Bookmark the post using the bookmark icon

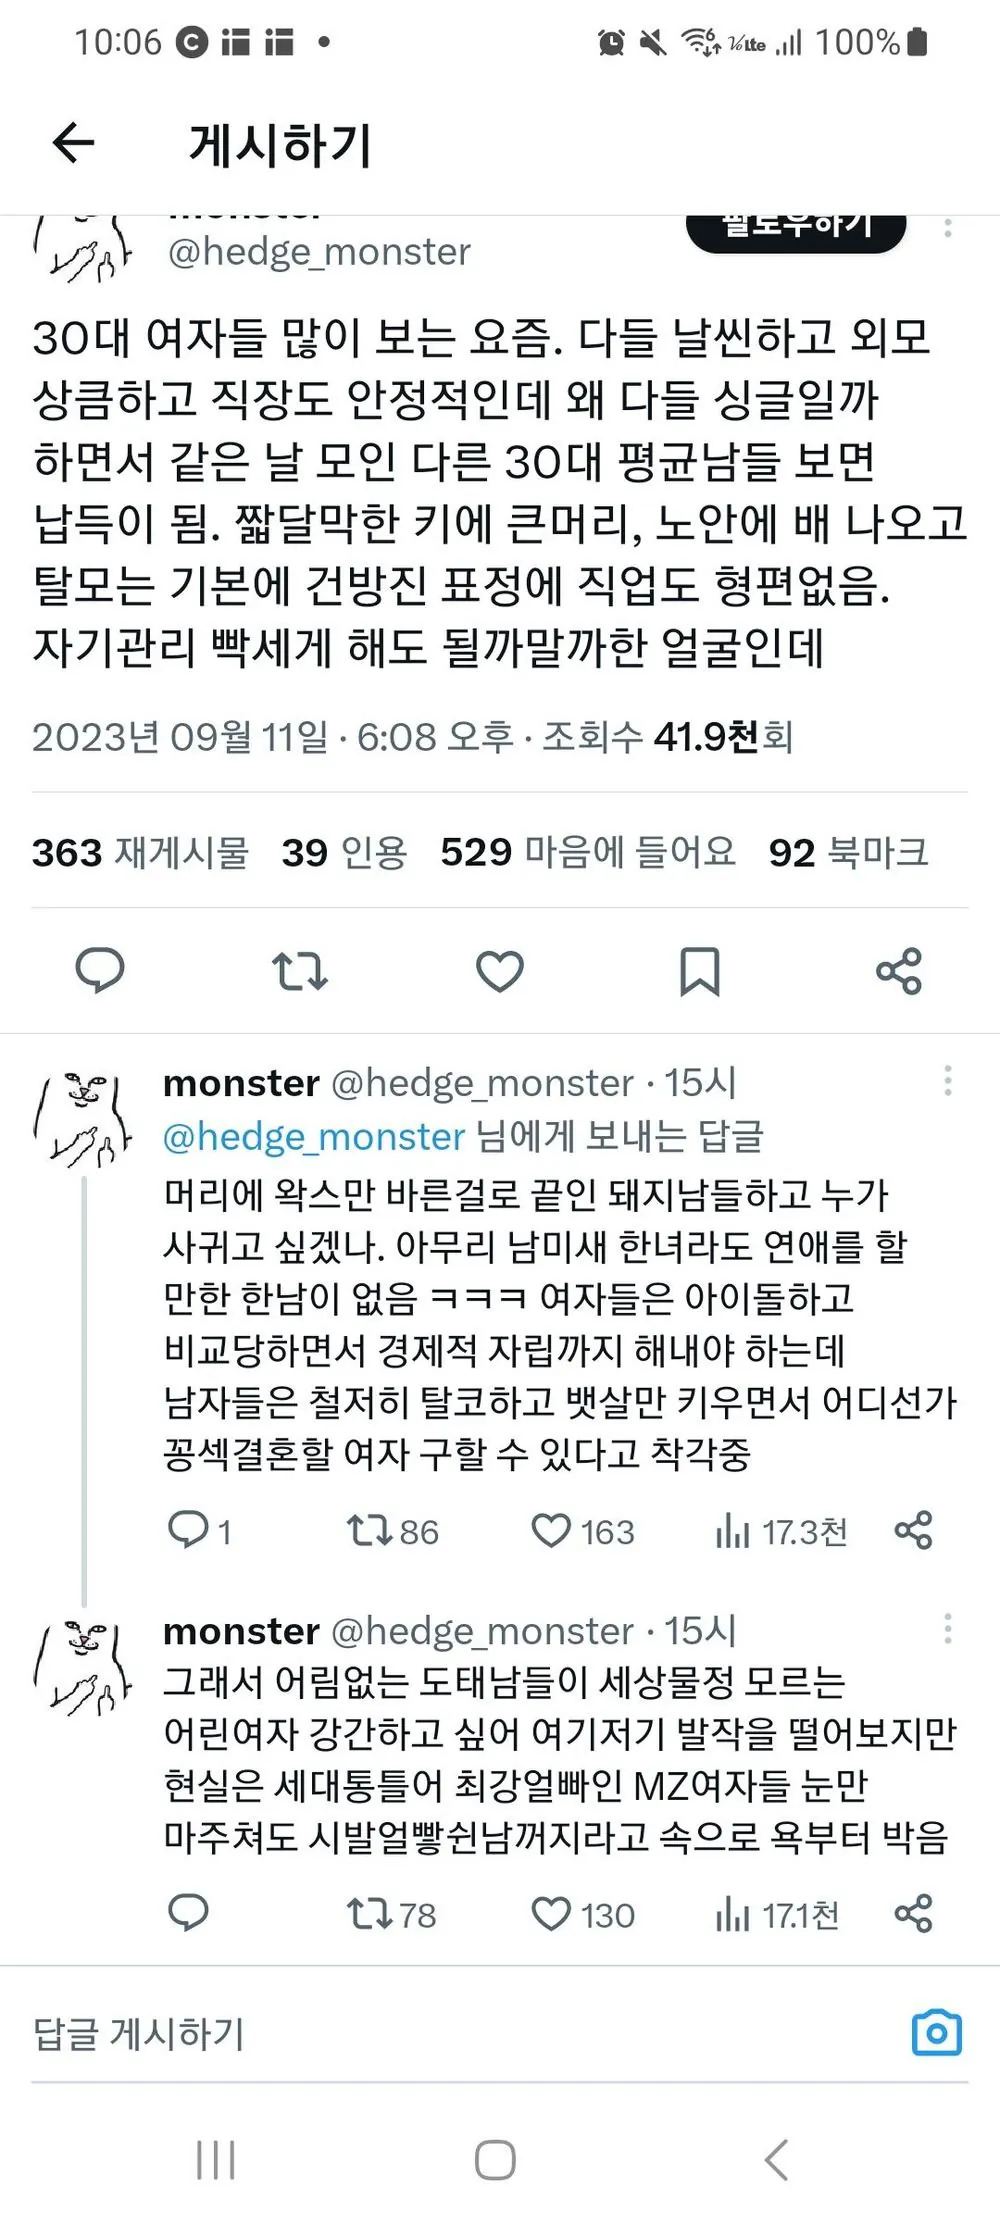pos(700,968)
